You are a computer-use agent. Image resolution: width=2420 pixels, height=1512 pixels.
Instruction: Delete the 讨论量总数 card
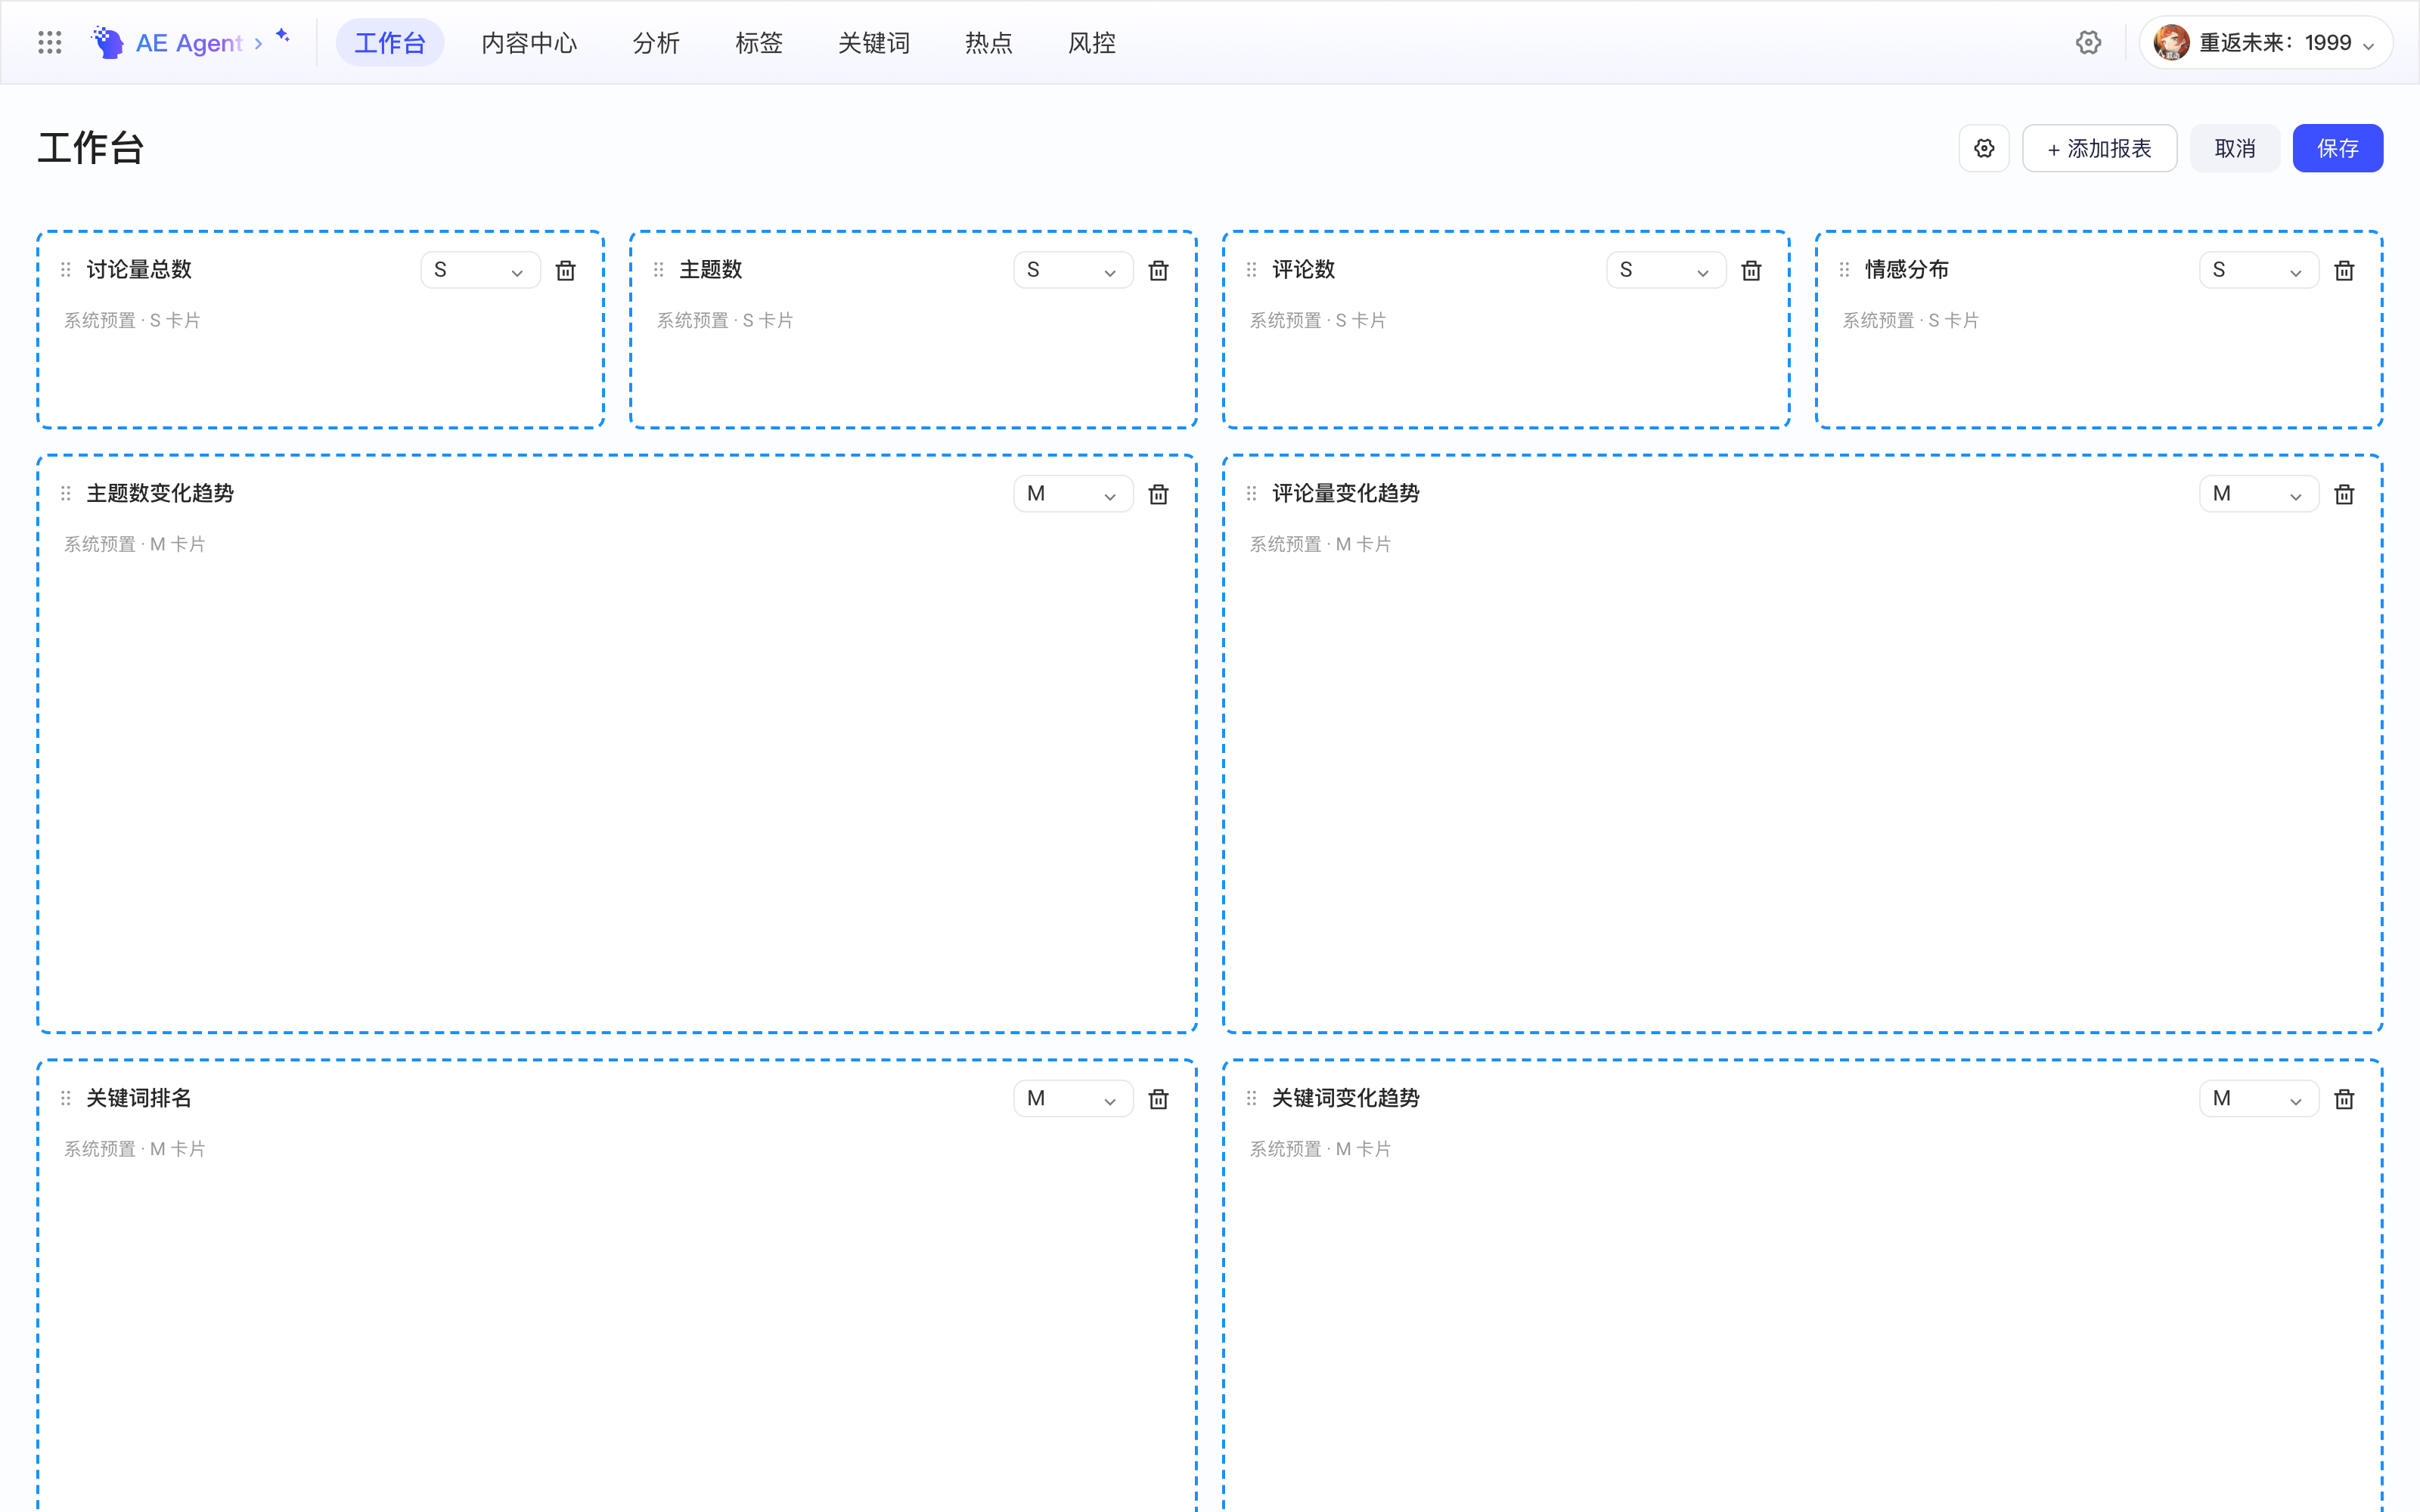(565, 270)
